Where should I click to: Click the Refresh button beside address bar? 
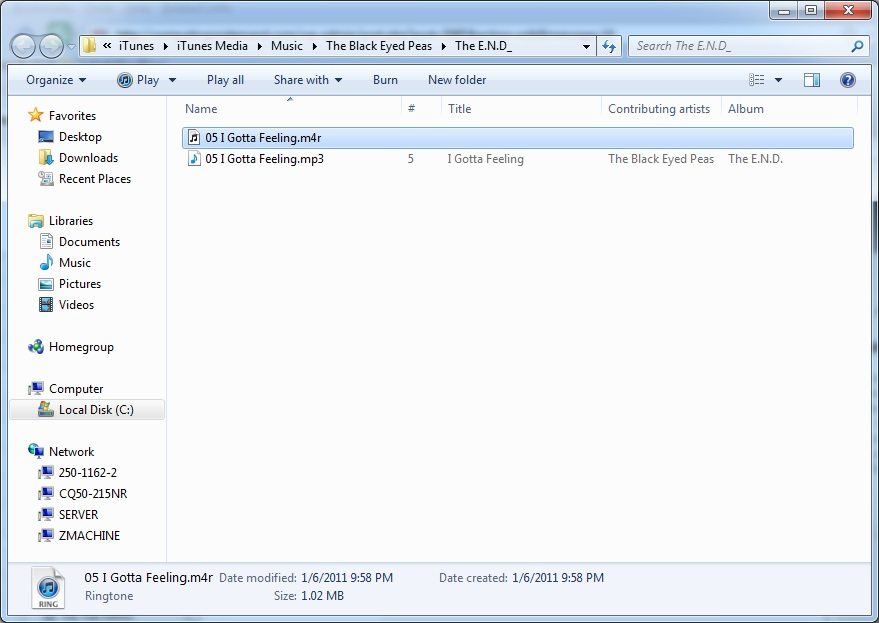[x=609, y=46]
